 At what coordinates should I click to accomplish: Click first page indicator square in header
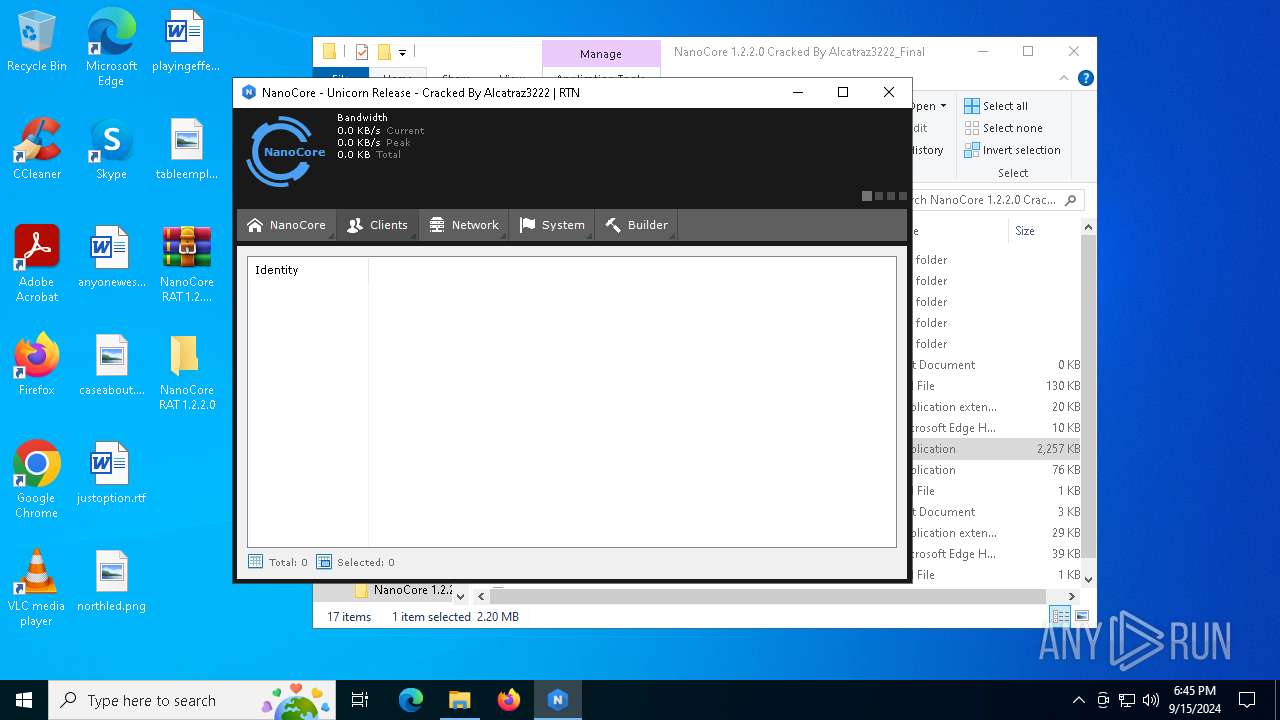click(867, 196)
